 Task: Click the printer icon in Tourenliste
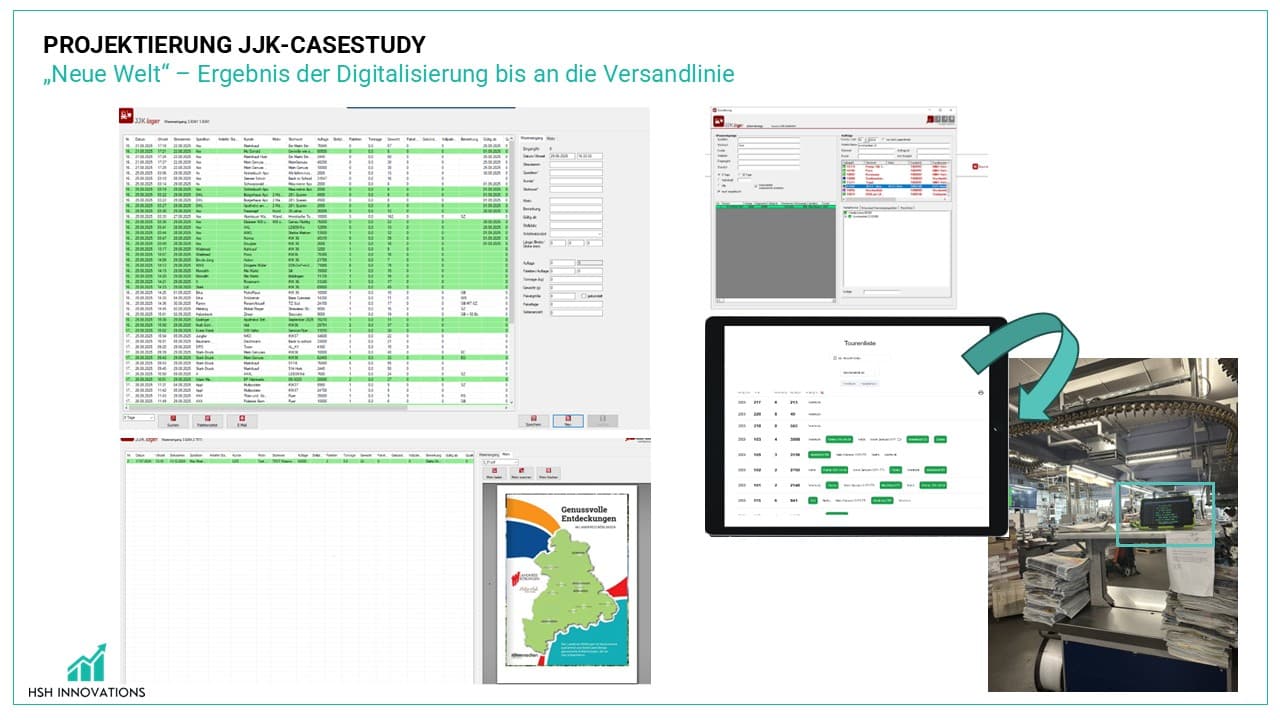point(980,393)
